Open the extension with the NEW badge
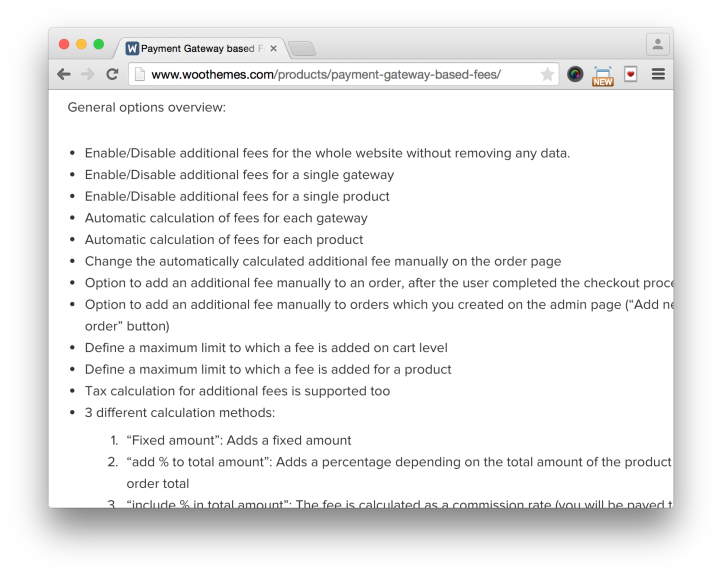722x577 pixels. [x=603, y=75]
